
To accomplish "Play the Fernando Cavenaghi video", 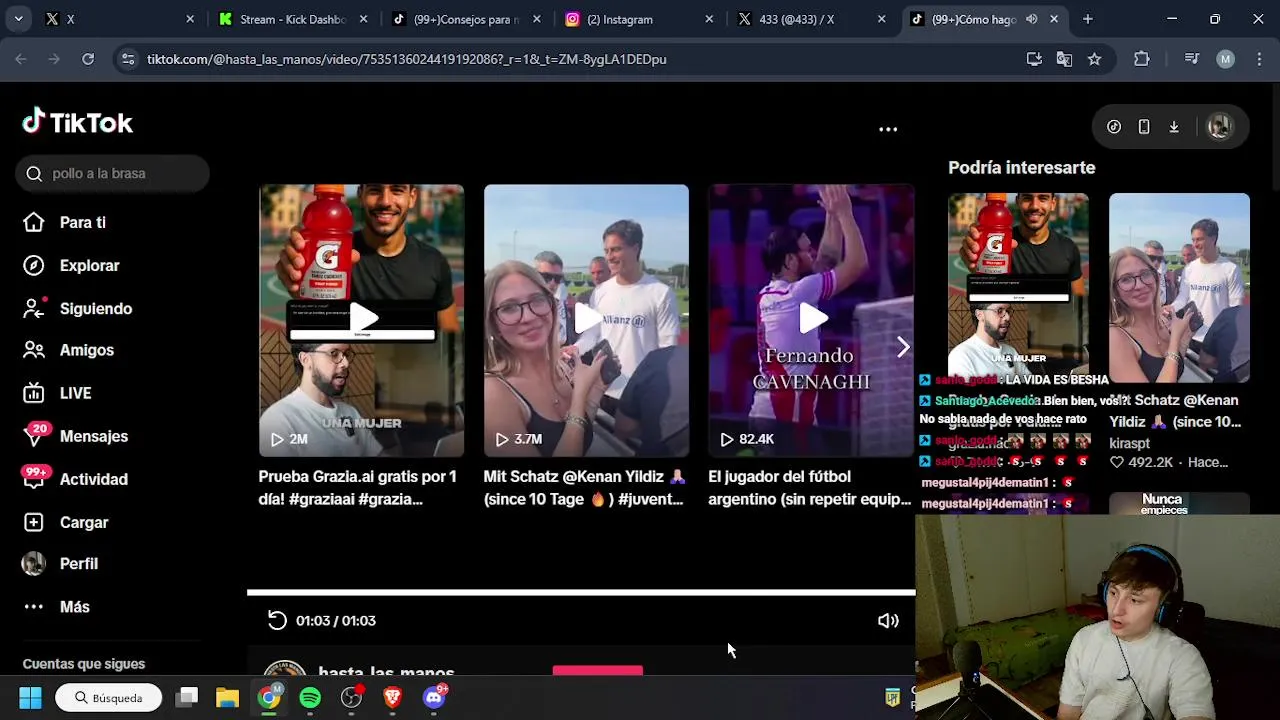I will coord(811,320).
